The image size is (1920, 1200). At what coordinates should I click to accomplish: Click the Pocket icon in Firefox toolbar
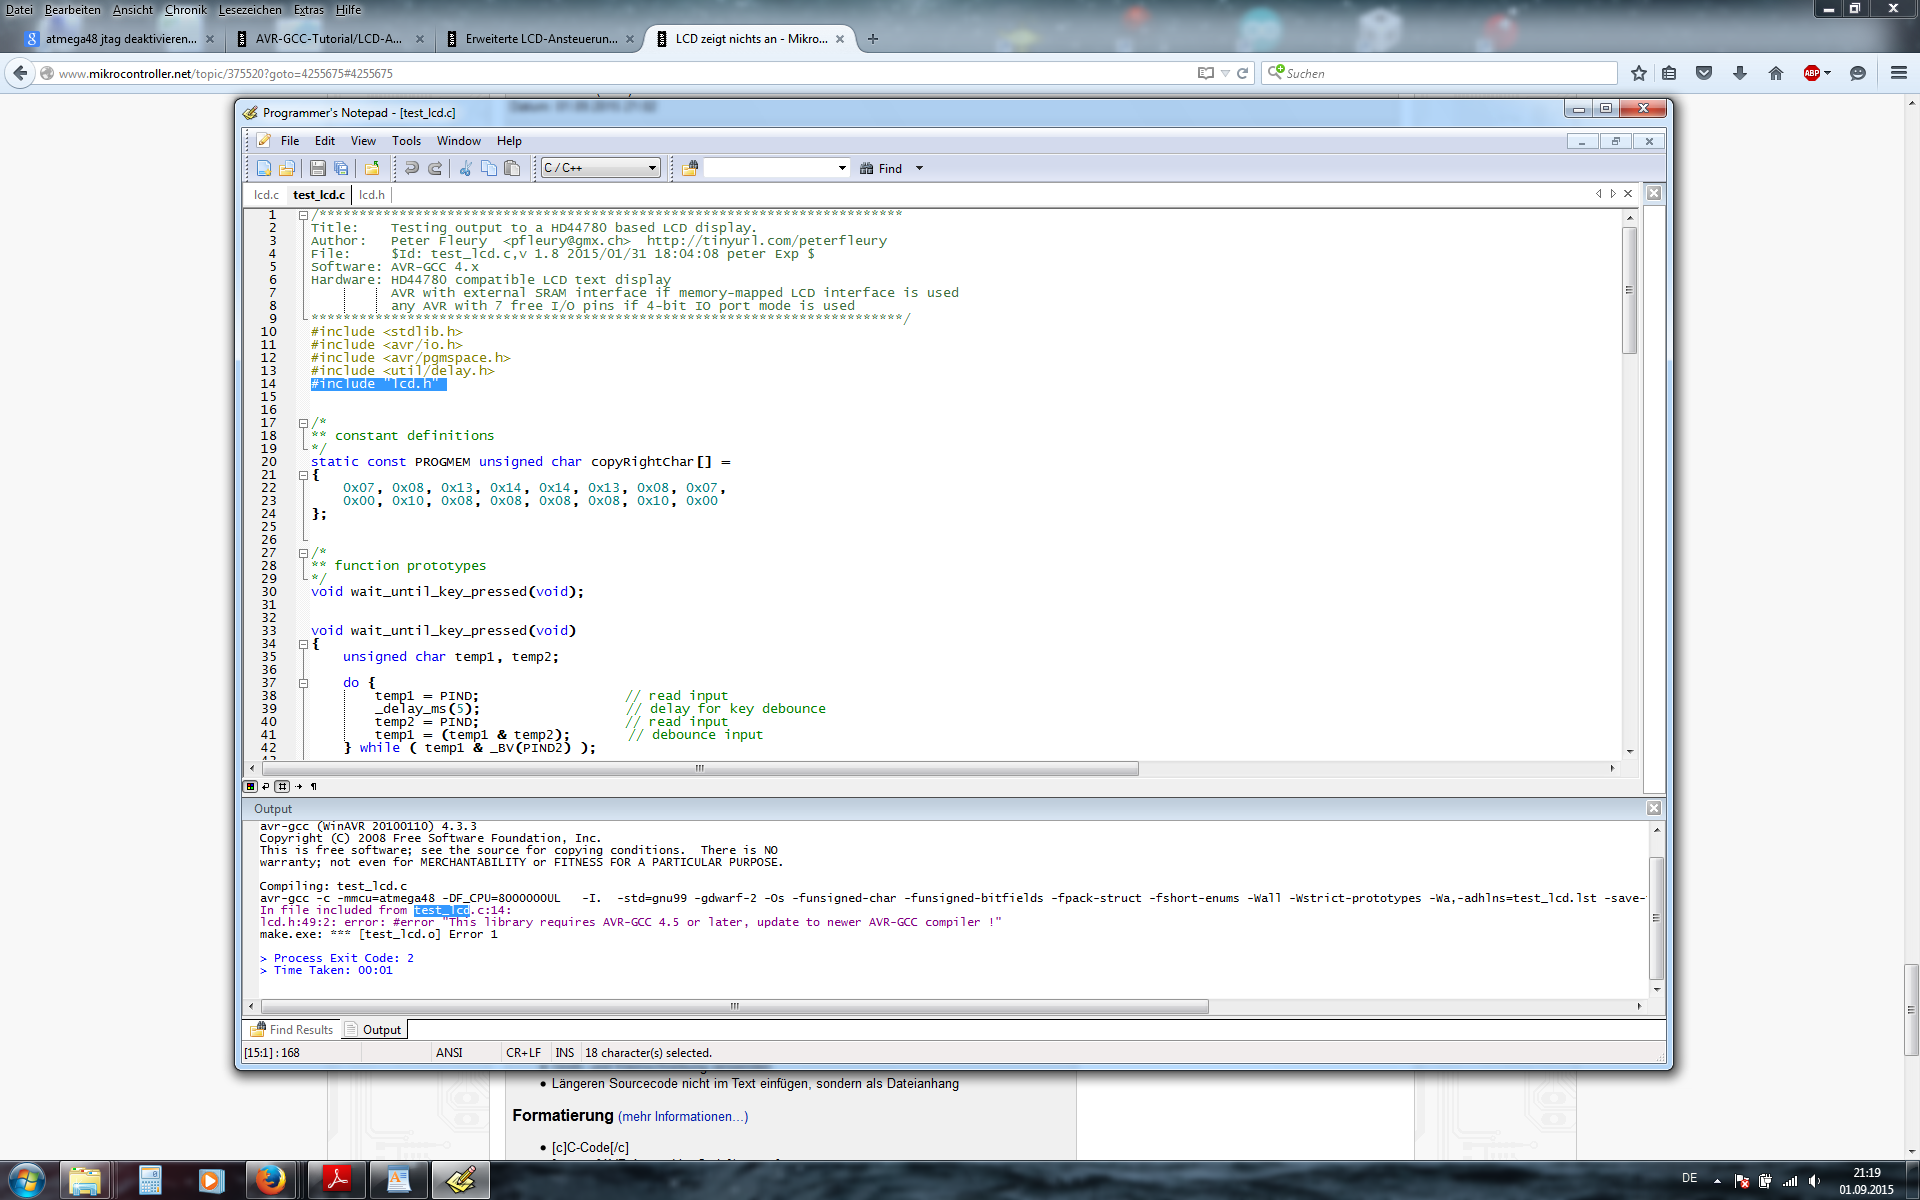tap(1704, 73)
